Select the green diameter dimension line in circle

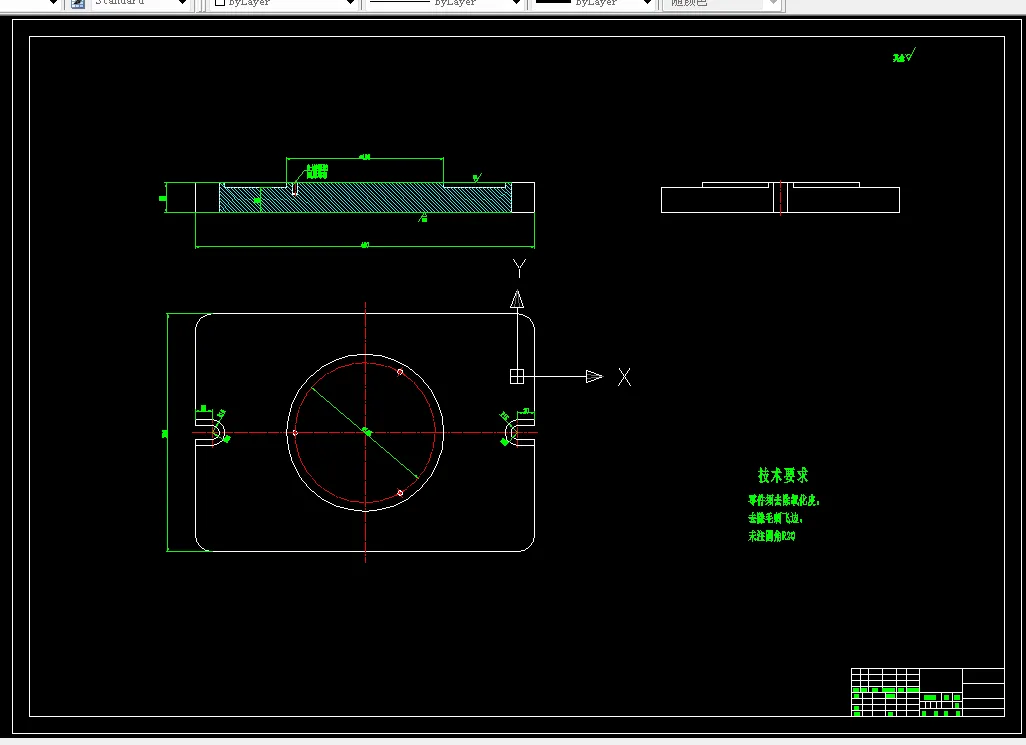(x=364, y=432)
